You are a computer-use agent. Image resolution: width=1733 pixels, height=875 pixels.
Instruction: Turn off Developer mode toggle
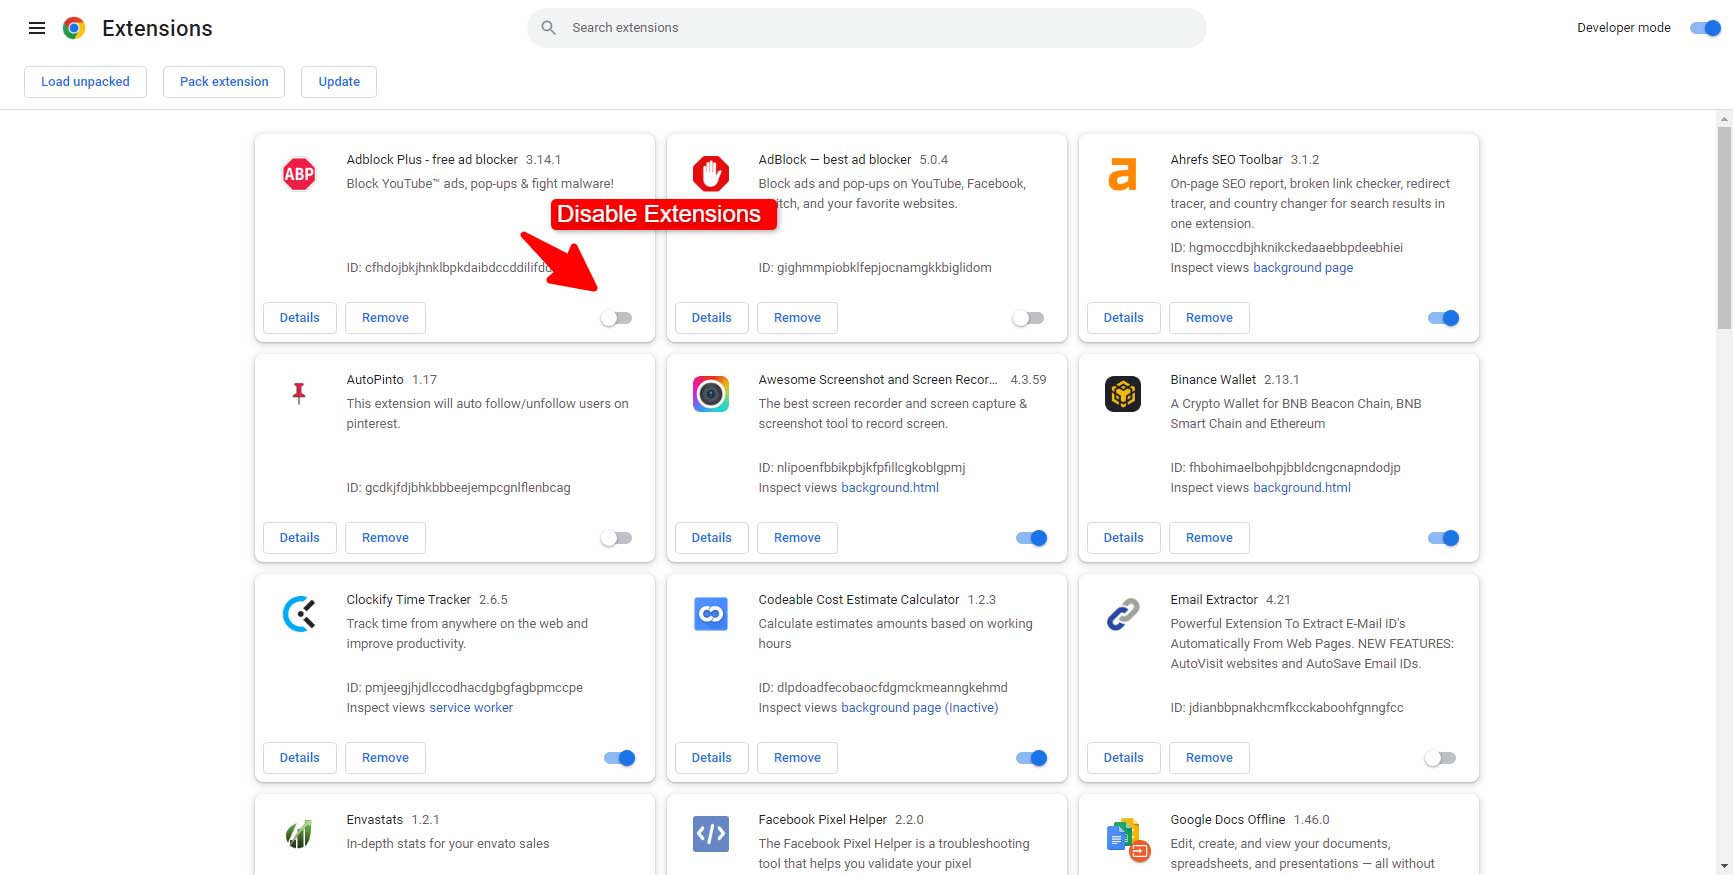pyautogui.click(x=1705, y=28)
